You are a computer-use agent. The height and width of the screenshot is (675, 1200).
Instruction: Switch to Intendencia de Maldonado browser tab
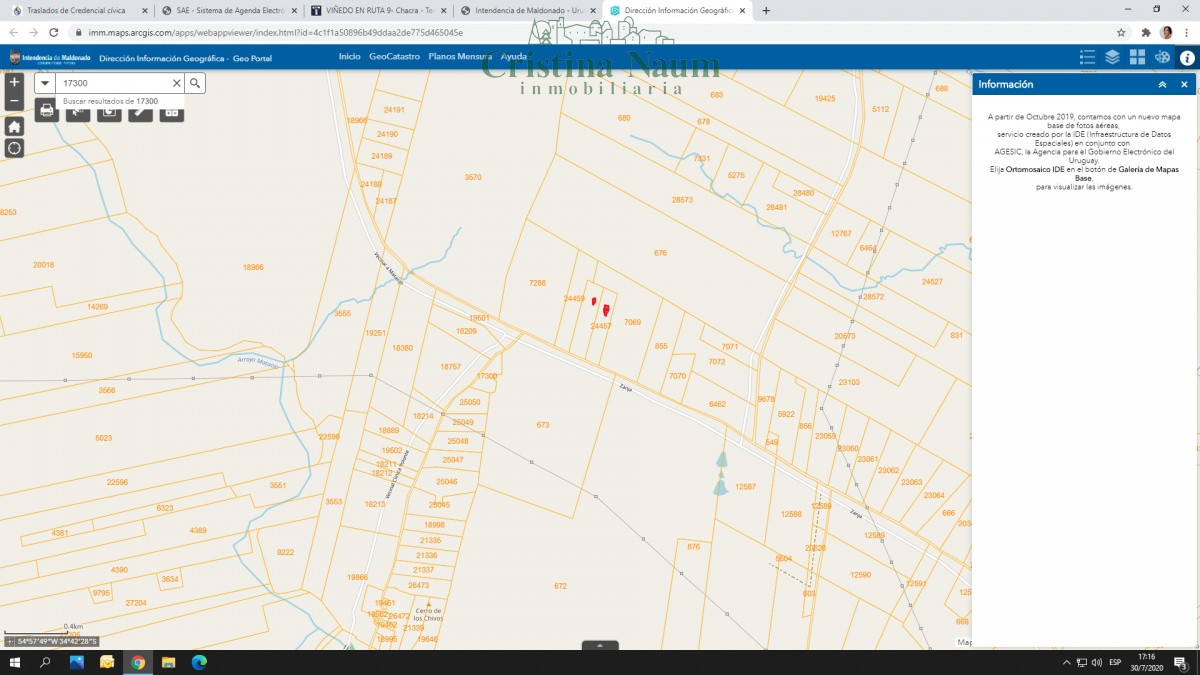coord(530,10)
